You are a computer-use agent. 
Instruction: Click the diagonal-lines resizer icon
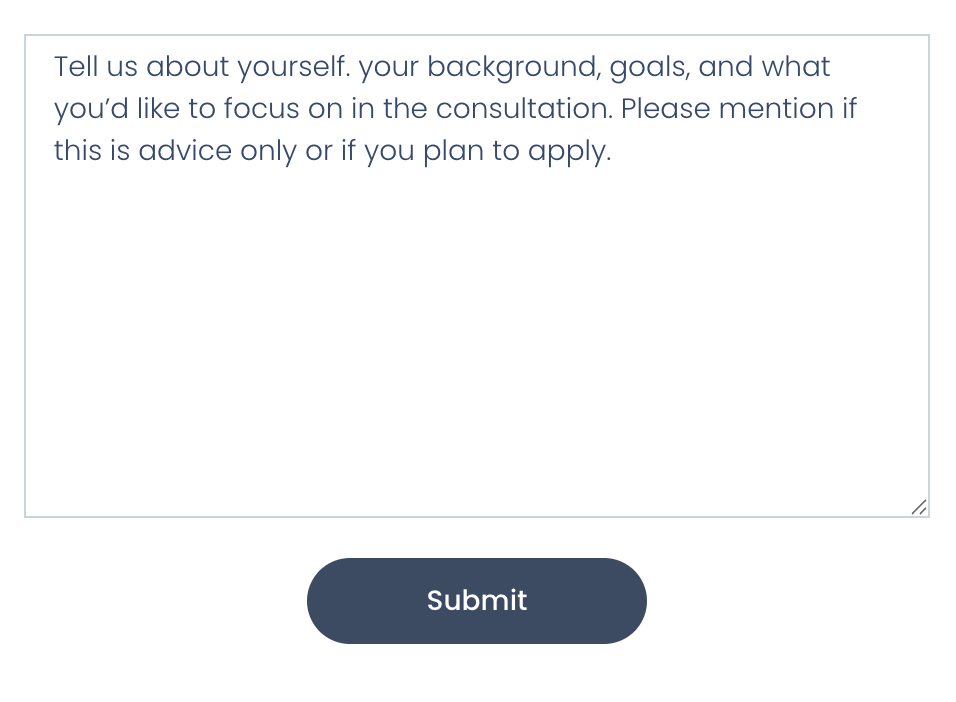919,507
